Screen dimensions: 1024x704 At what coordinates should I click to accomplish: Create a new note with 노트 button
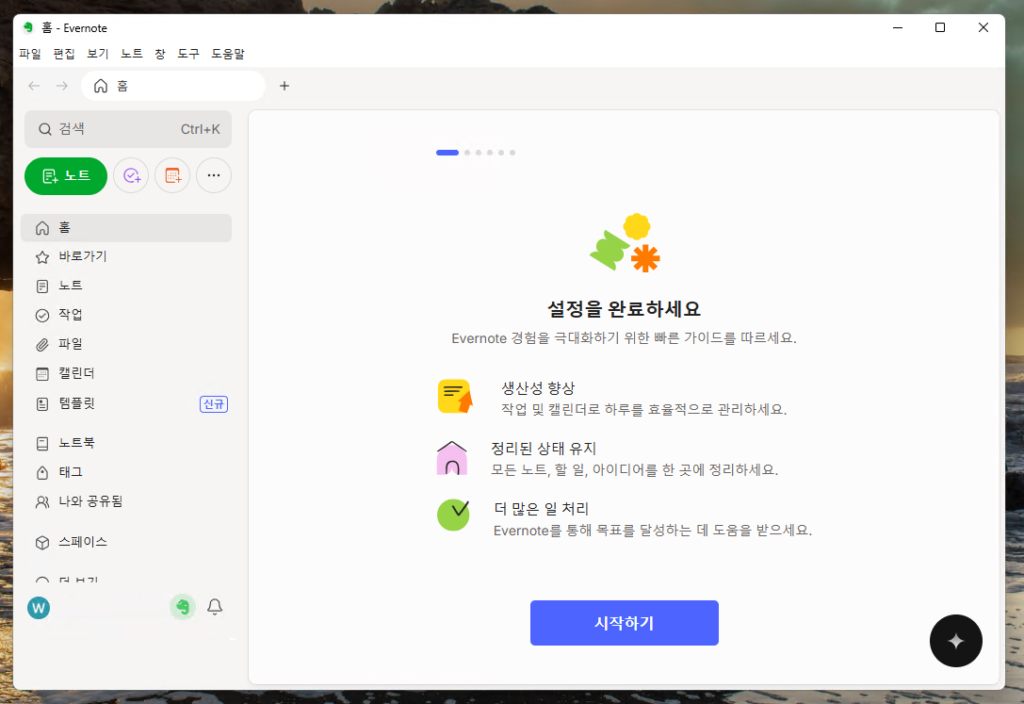(66, 176)
